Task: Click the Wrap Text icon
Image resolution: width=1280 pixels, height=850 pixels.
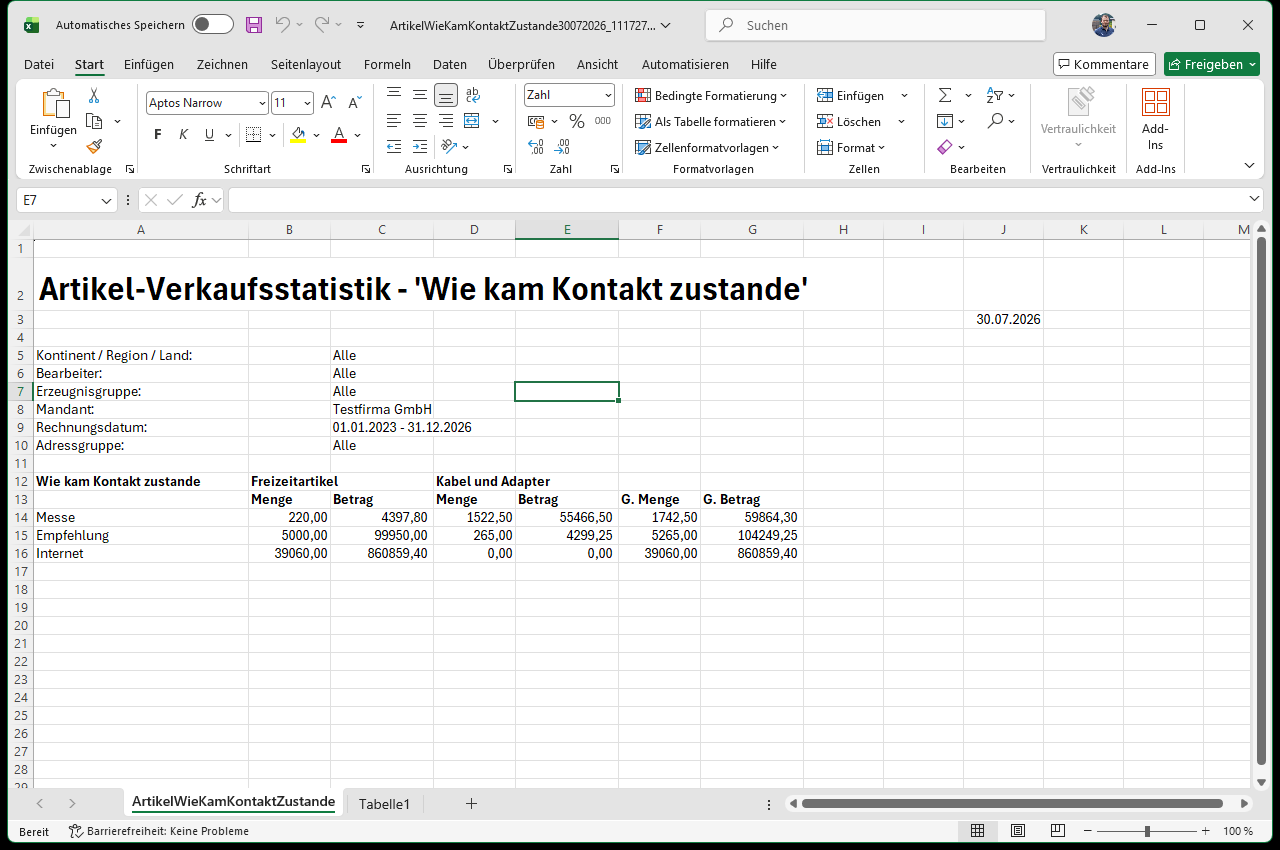Action: (473, 95)
